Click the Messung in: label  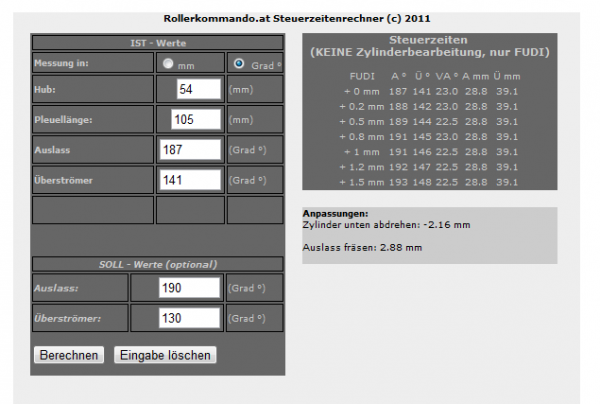click(x=61, y=63)
